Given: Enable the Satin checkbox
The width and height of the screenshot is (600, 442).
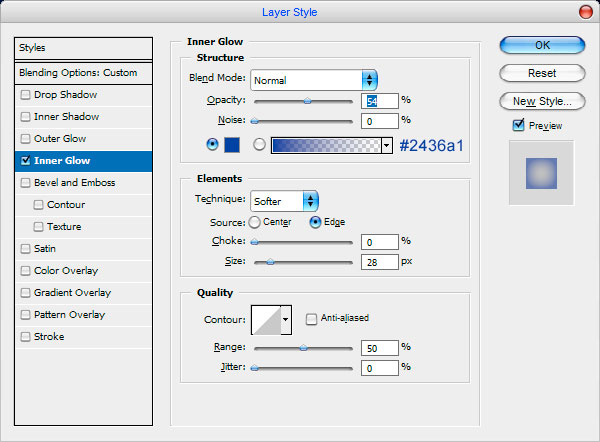Looking at the screenshot, I should pos(25,249).
